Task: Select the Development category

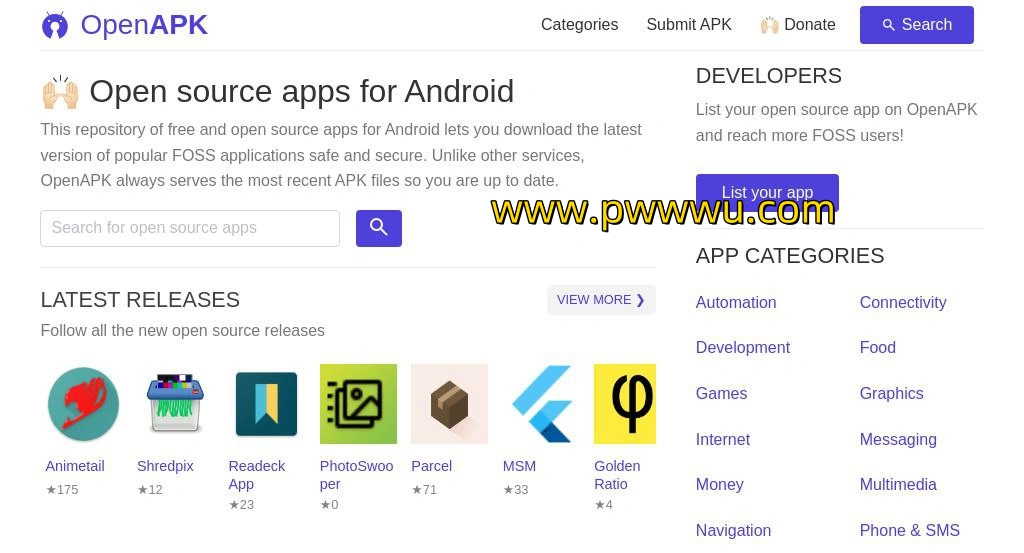Action: [743, 347]
